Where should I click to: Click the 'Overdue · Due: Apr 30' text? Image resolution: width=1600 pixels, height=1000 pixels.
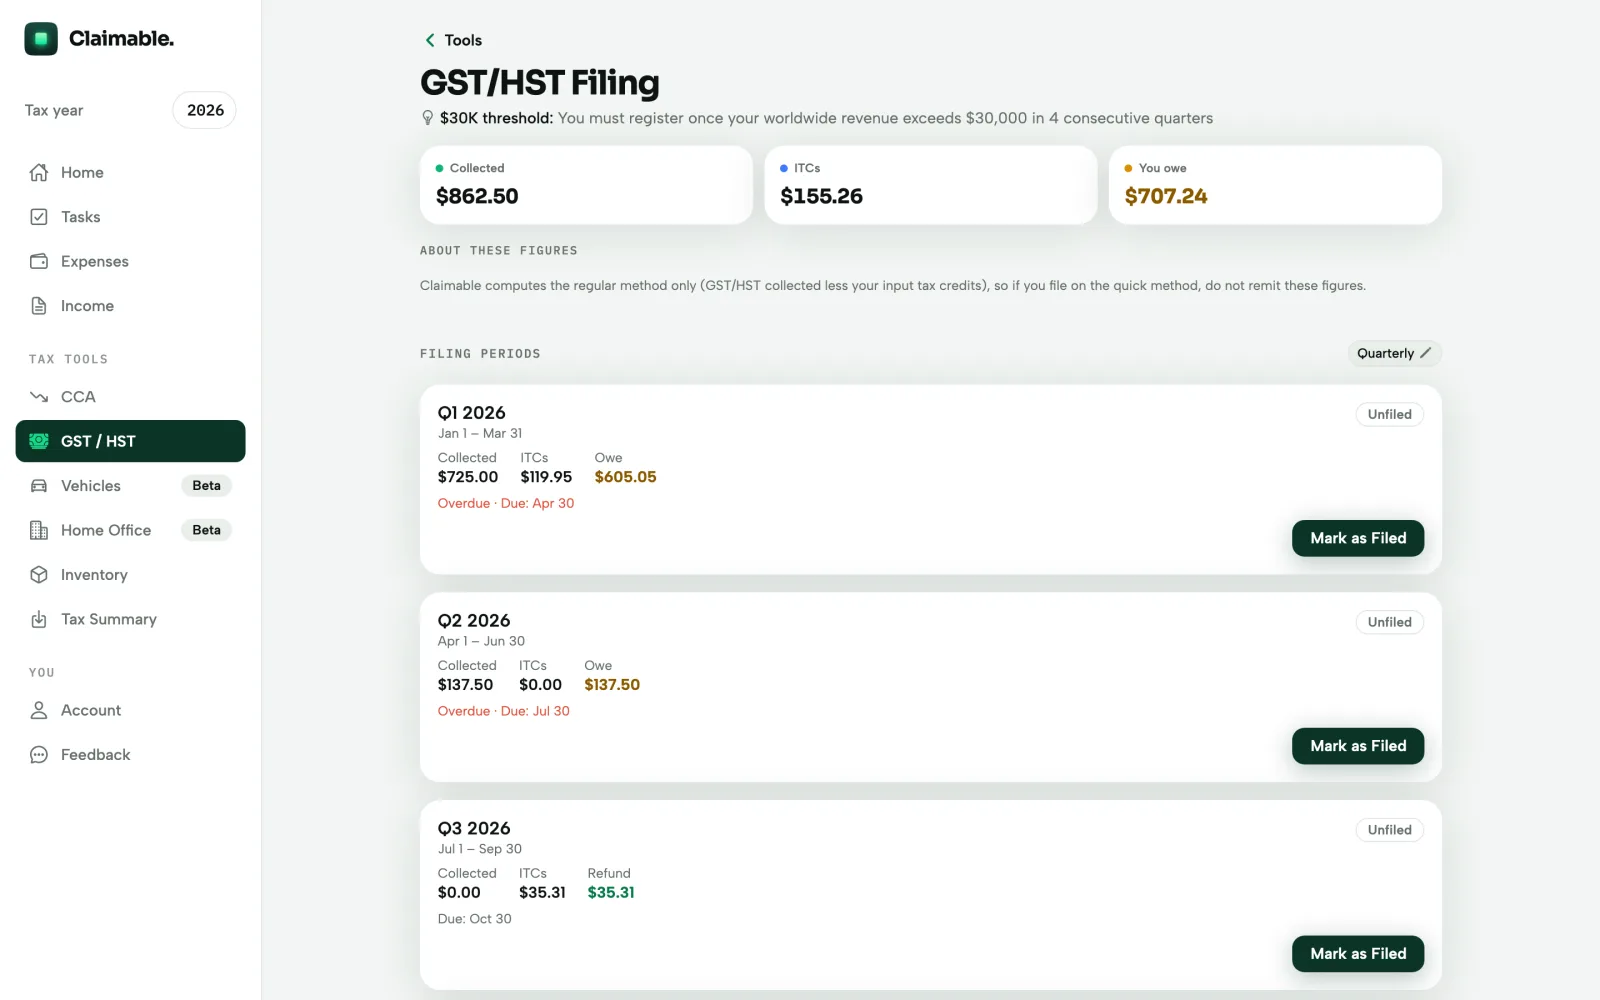point(506,503)
